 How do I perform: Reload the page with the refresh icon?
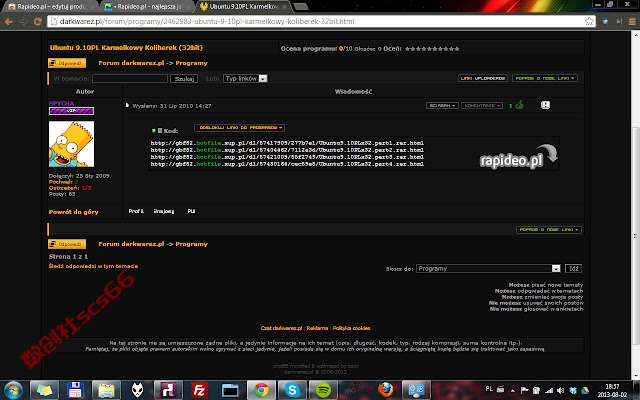click(x=38, y=22)
